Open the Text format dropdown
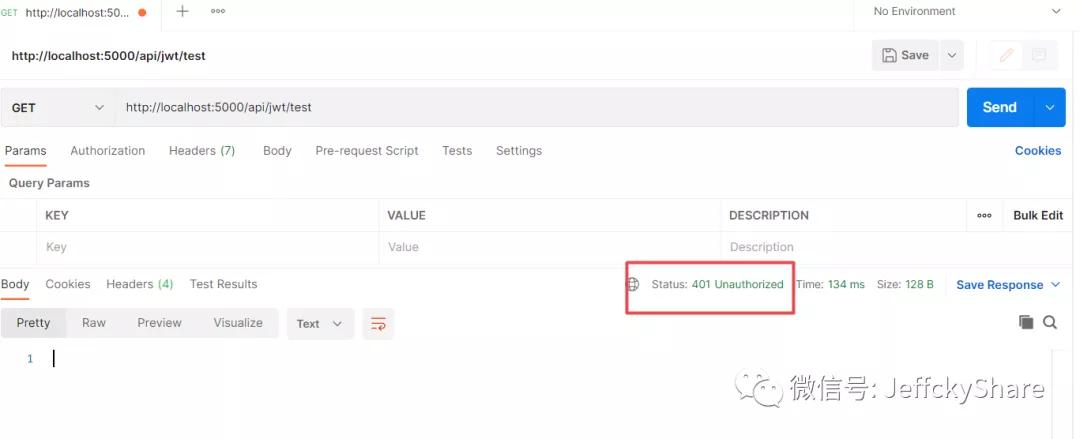The height and width of the screenshot is (439, 1080). [320, 324]
